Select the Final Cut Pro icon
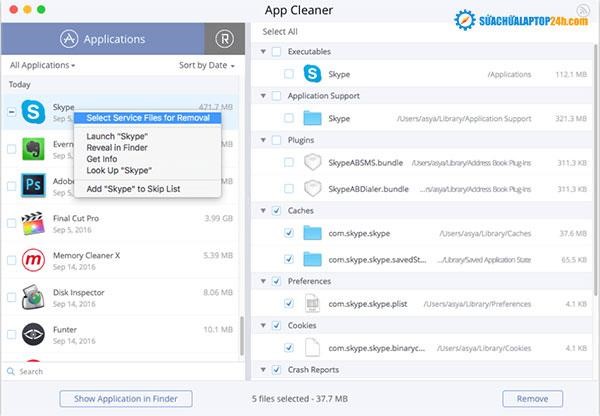 tap(35, 222)
